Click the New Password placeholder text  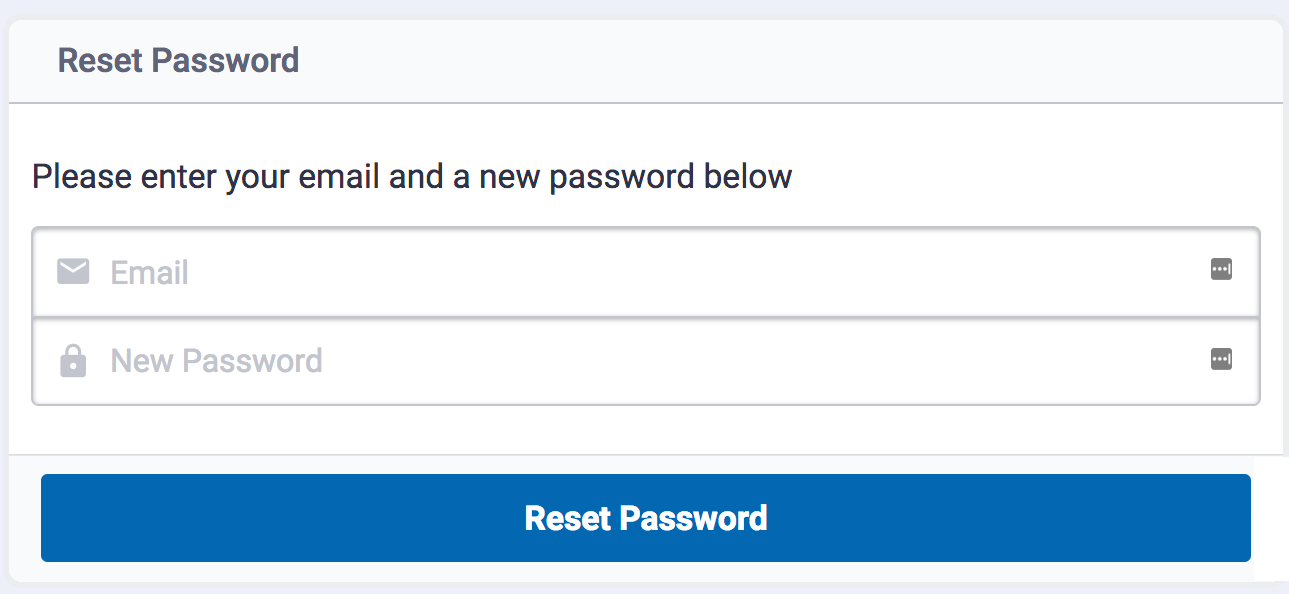click(216, 361)
